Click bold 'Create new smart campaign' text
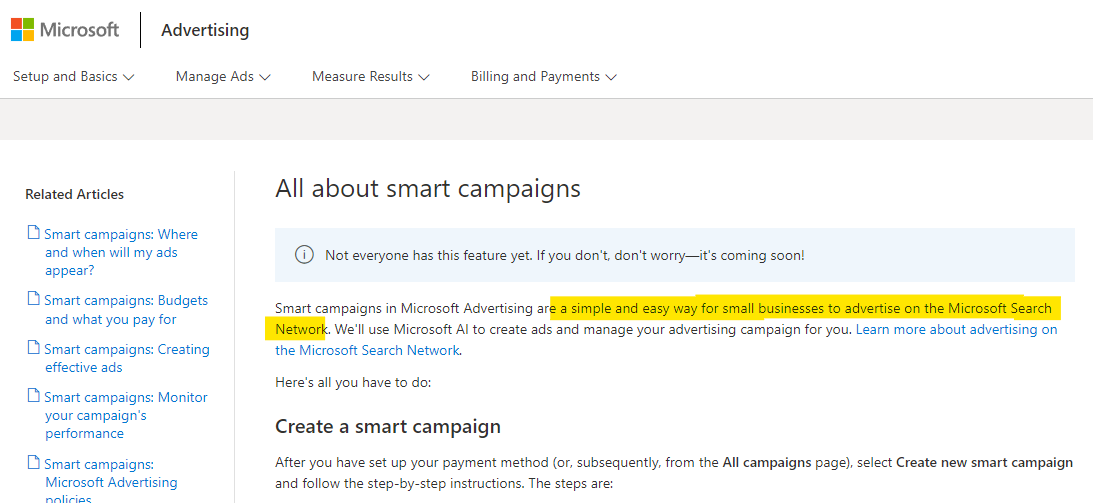 (984, 463)
